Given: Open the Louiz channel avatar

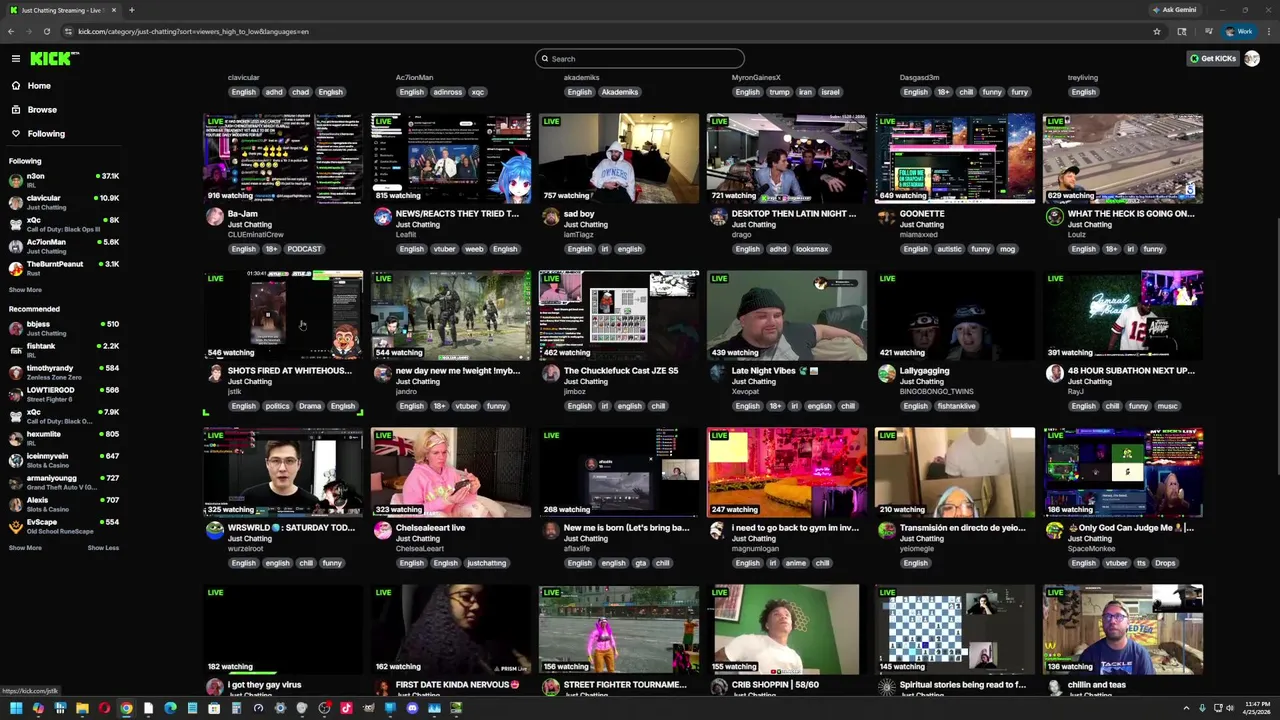Looking at the screenshot, I should (x=1055, y=217).
